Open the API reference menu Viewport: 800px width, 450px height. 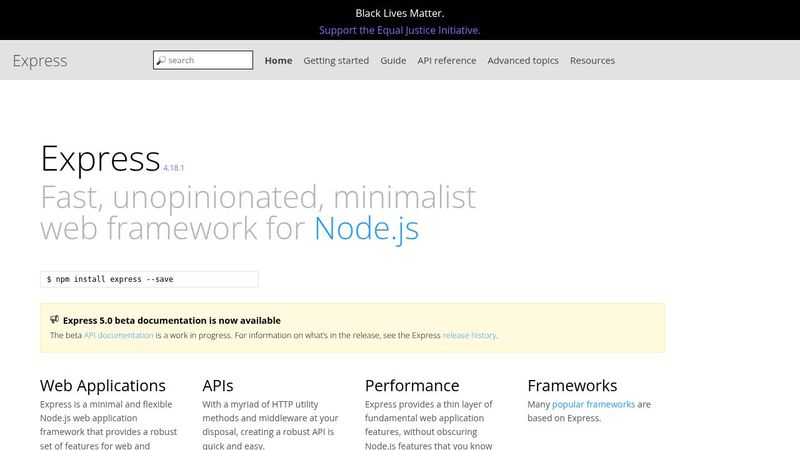click(446, 60)
